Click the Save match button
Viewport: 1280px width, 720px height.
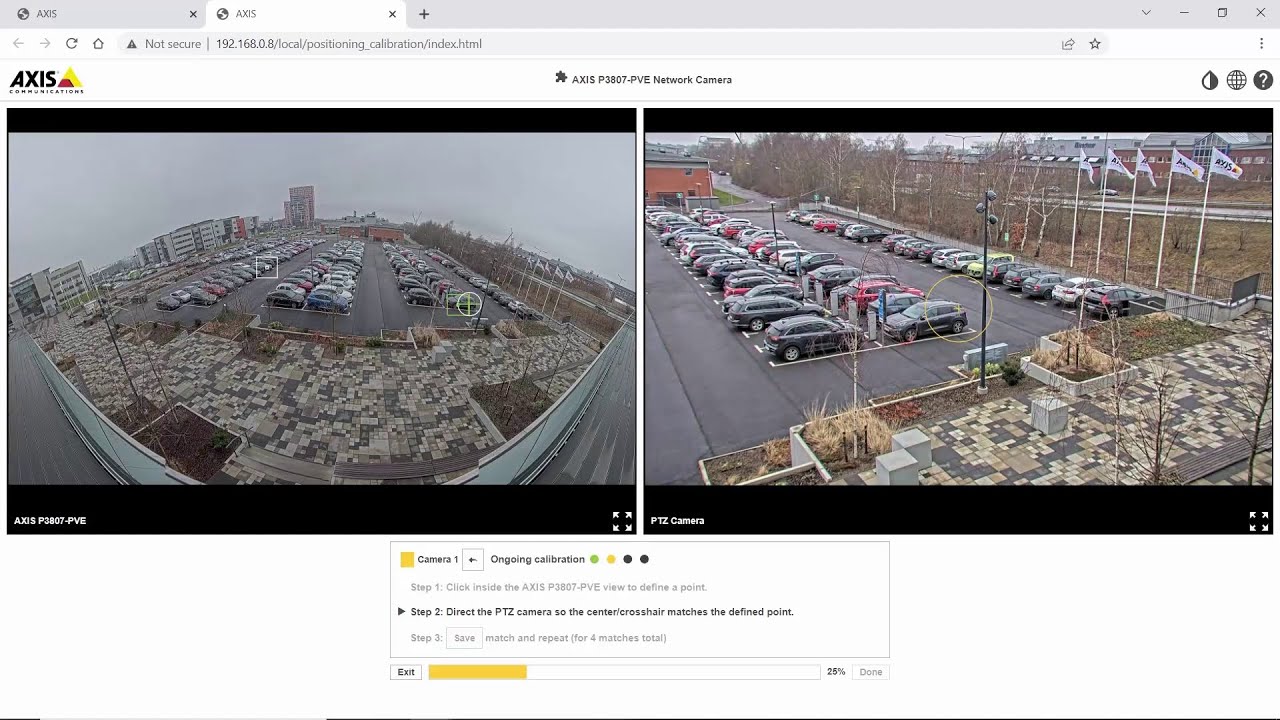[464, 638]
